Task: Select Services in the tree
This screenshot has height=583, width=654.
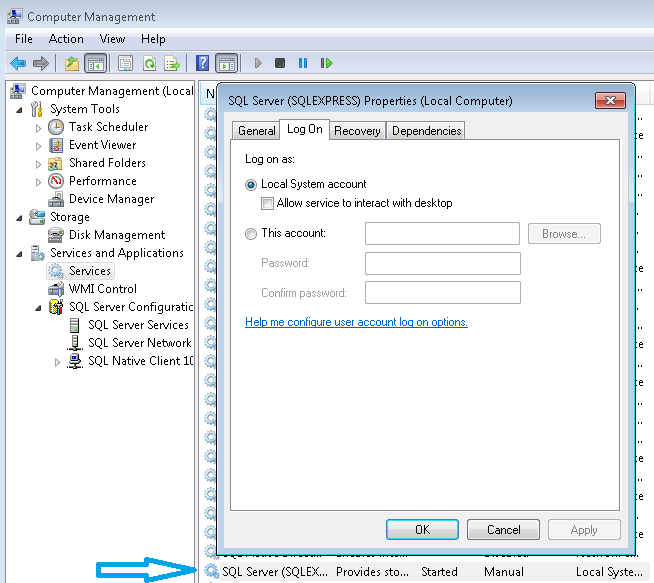Action: (80, 271)
